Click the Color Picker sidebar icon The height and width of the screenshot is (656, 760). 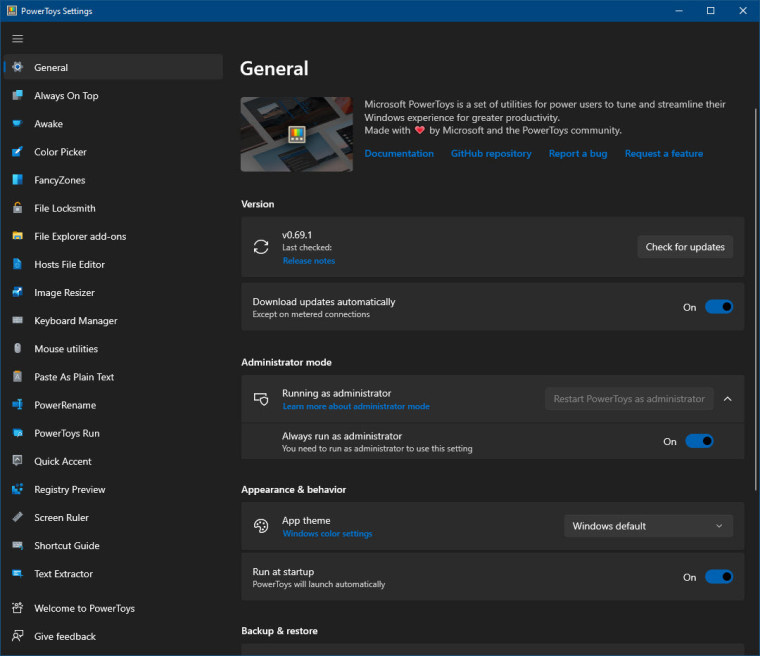coord(17,152)
